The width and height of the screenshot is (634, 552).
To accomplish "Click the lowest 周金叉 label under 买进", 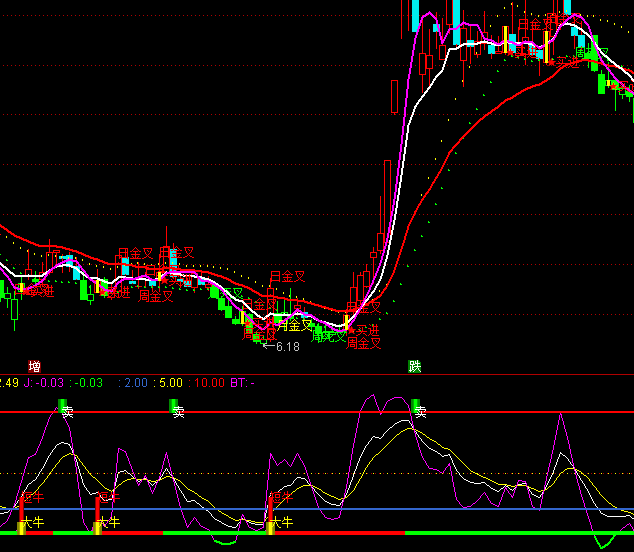I will [364, 344].
